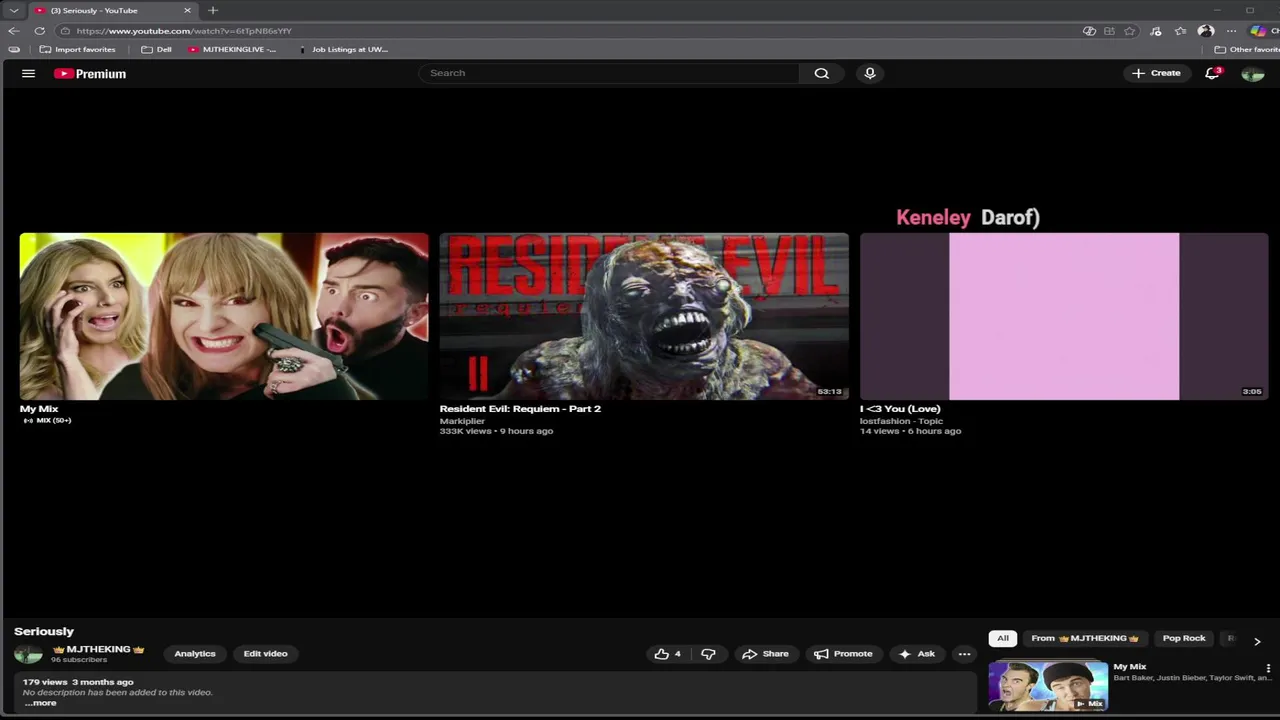Open a new browser tab
Image resolution: width=1280 pixels, height=720 pixels.
213,10
